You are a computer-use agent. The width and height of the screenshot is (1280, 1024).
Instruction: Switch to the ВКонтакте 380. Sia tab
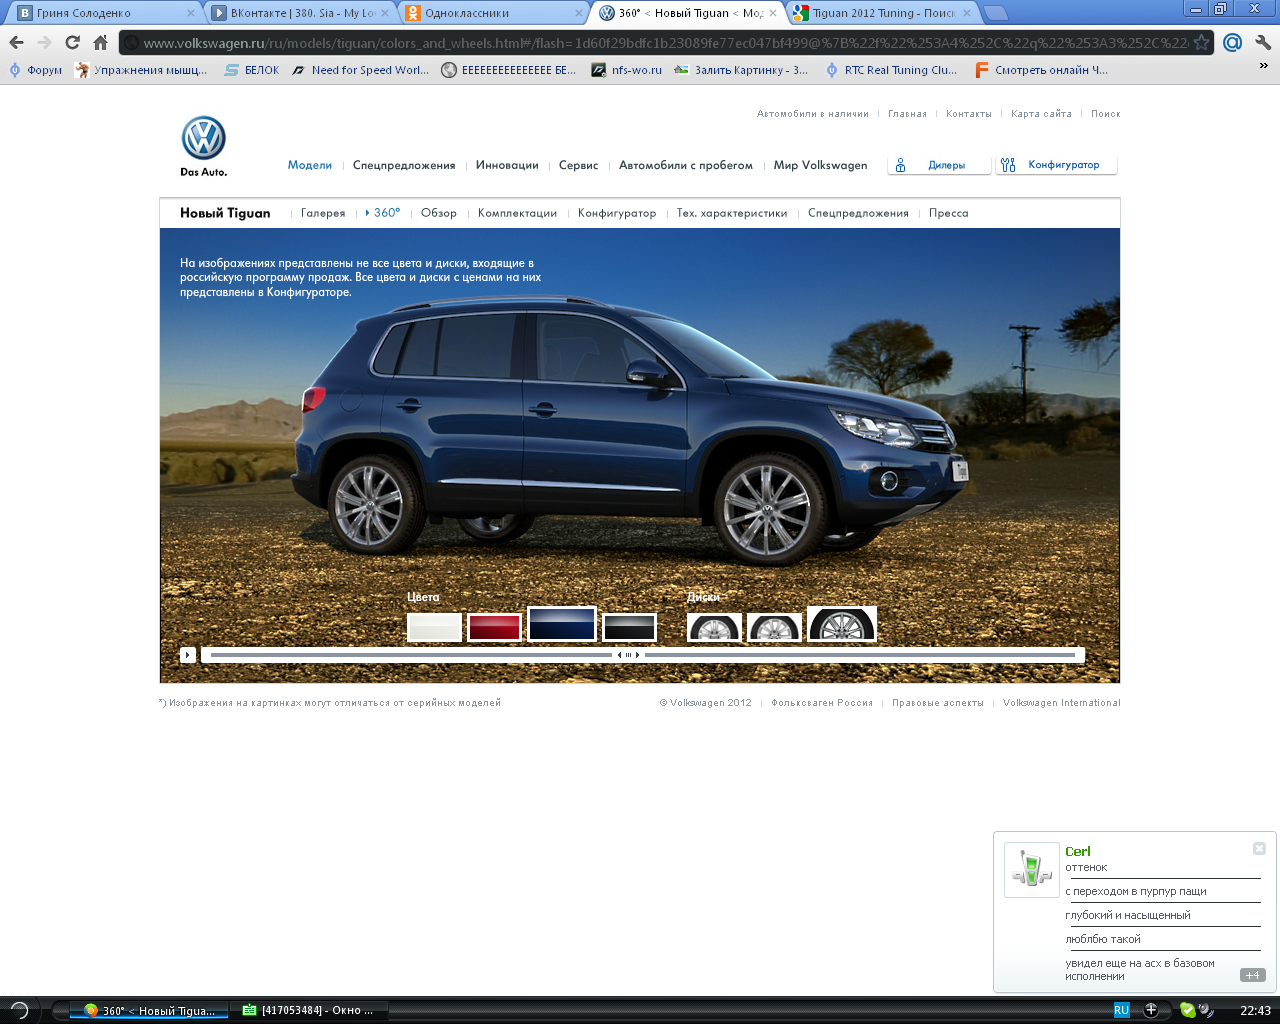pos(300,13)
